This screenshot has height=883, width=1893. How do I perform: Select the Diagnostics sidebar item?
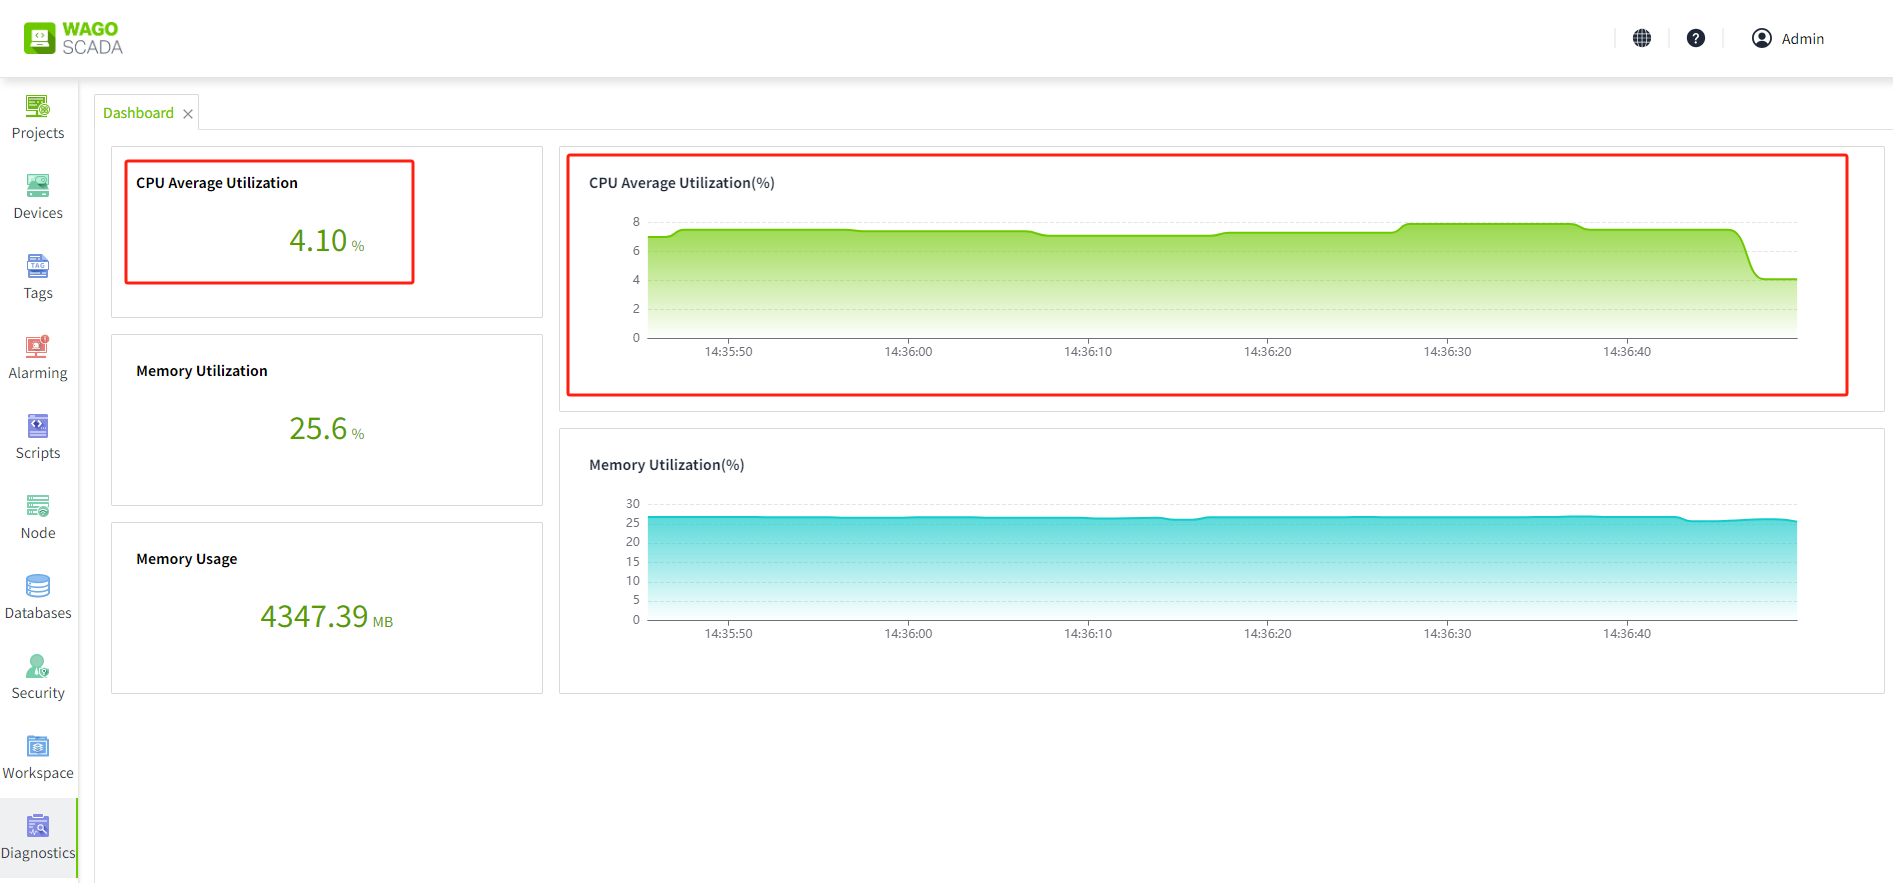coord(38,837)
